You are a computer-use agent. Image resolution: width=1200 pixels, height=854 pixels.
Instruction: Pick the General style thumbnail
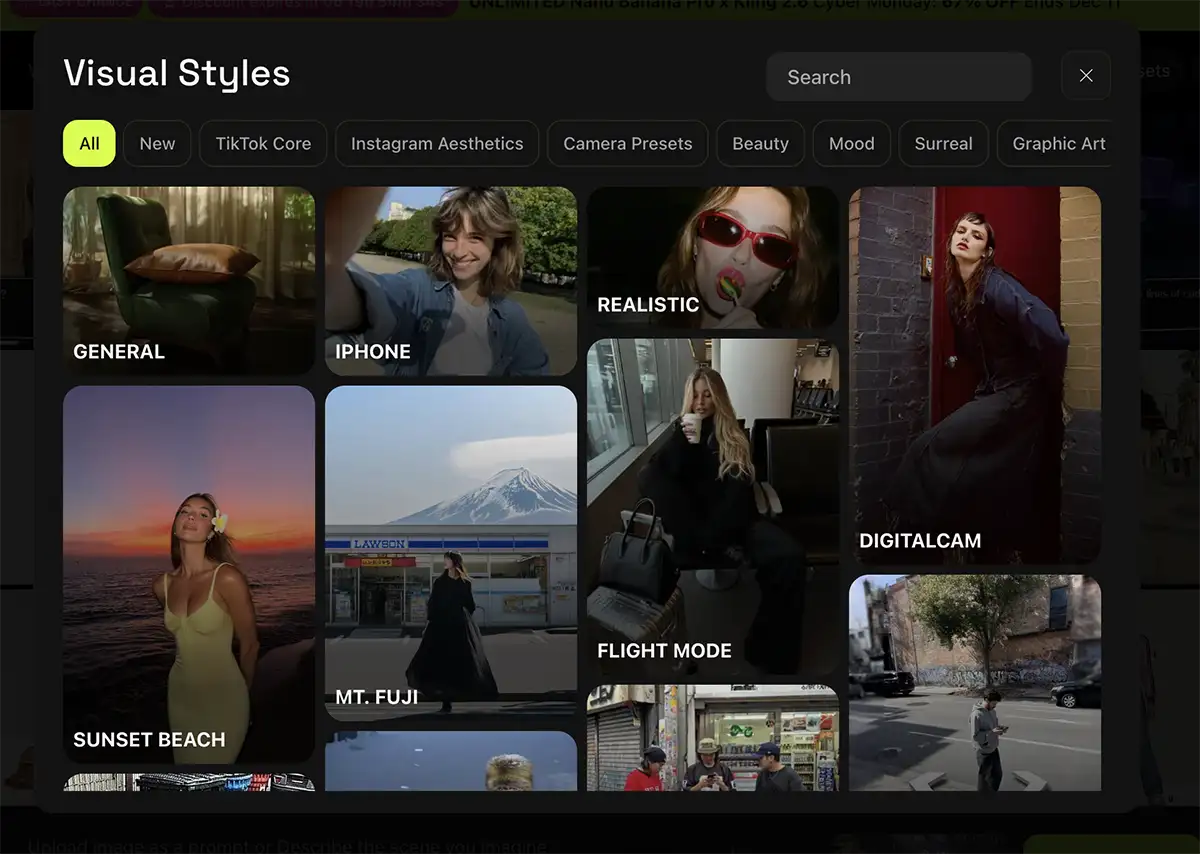pos(189,280)
